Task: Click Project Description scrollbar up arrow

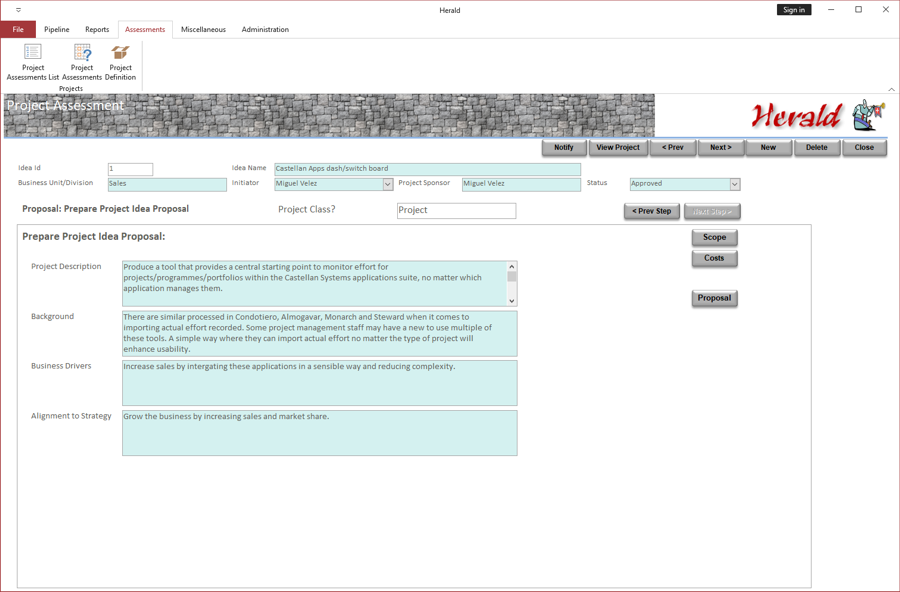Action: pyautogui.click(x=512, y=267)
